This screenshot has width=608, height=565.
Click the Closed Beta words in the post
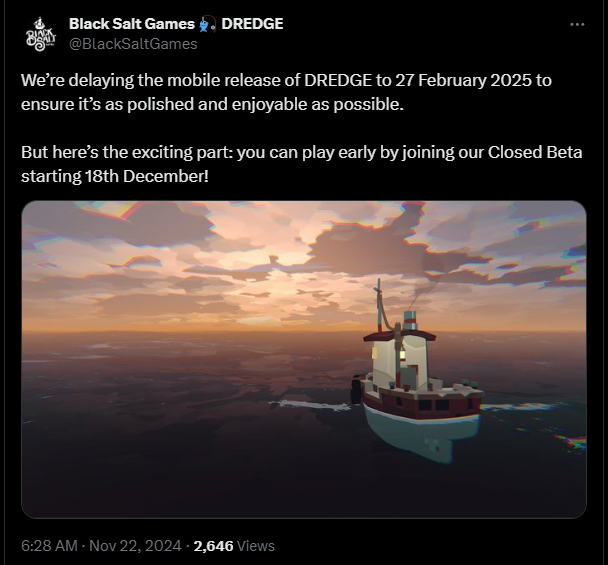tap(535, 152)
